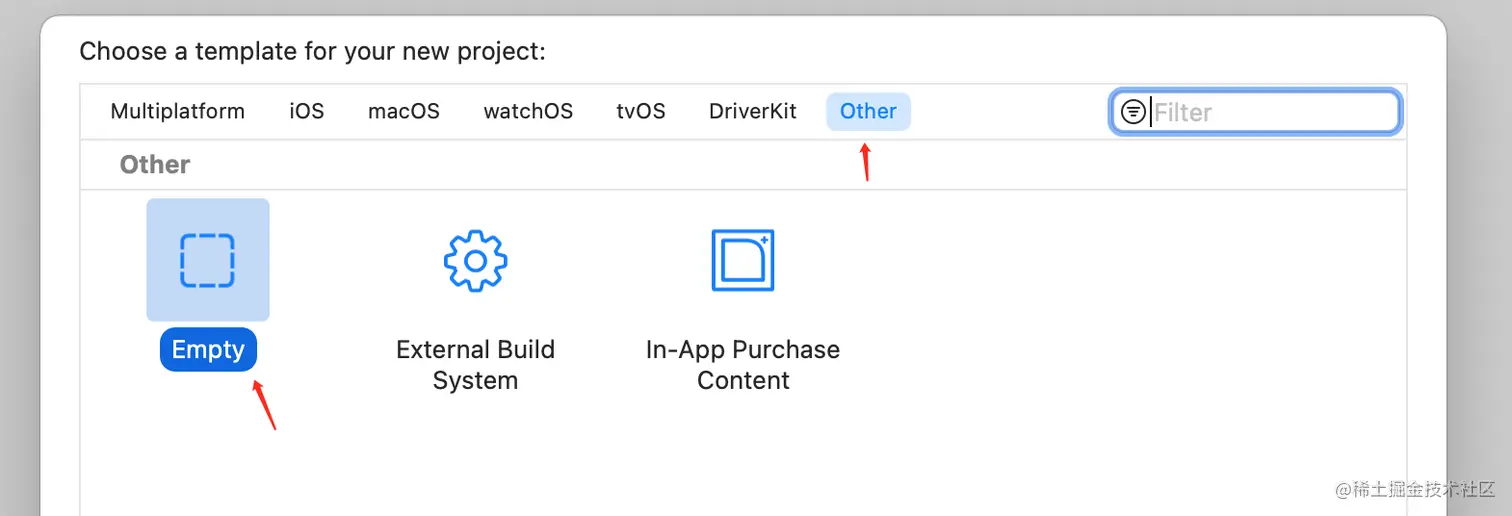Pick the In-App Purchase Content icon

pos(742,260)
